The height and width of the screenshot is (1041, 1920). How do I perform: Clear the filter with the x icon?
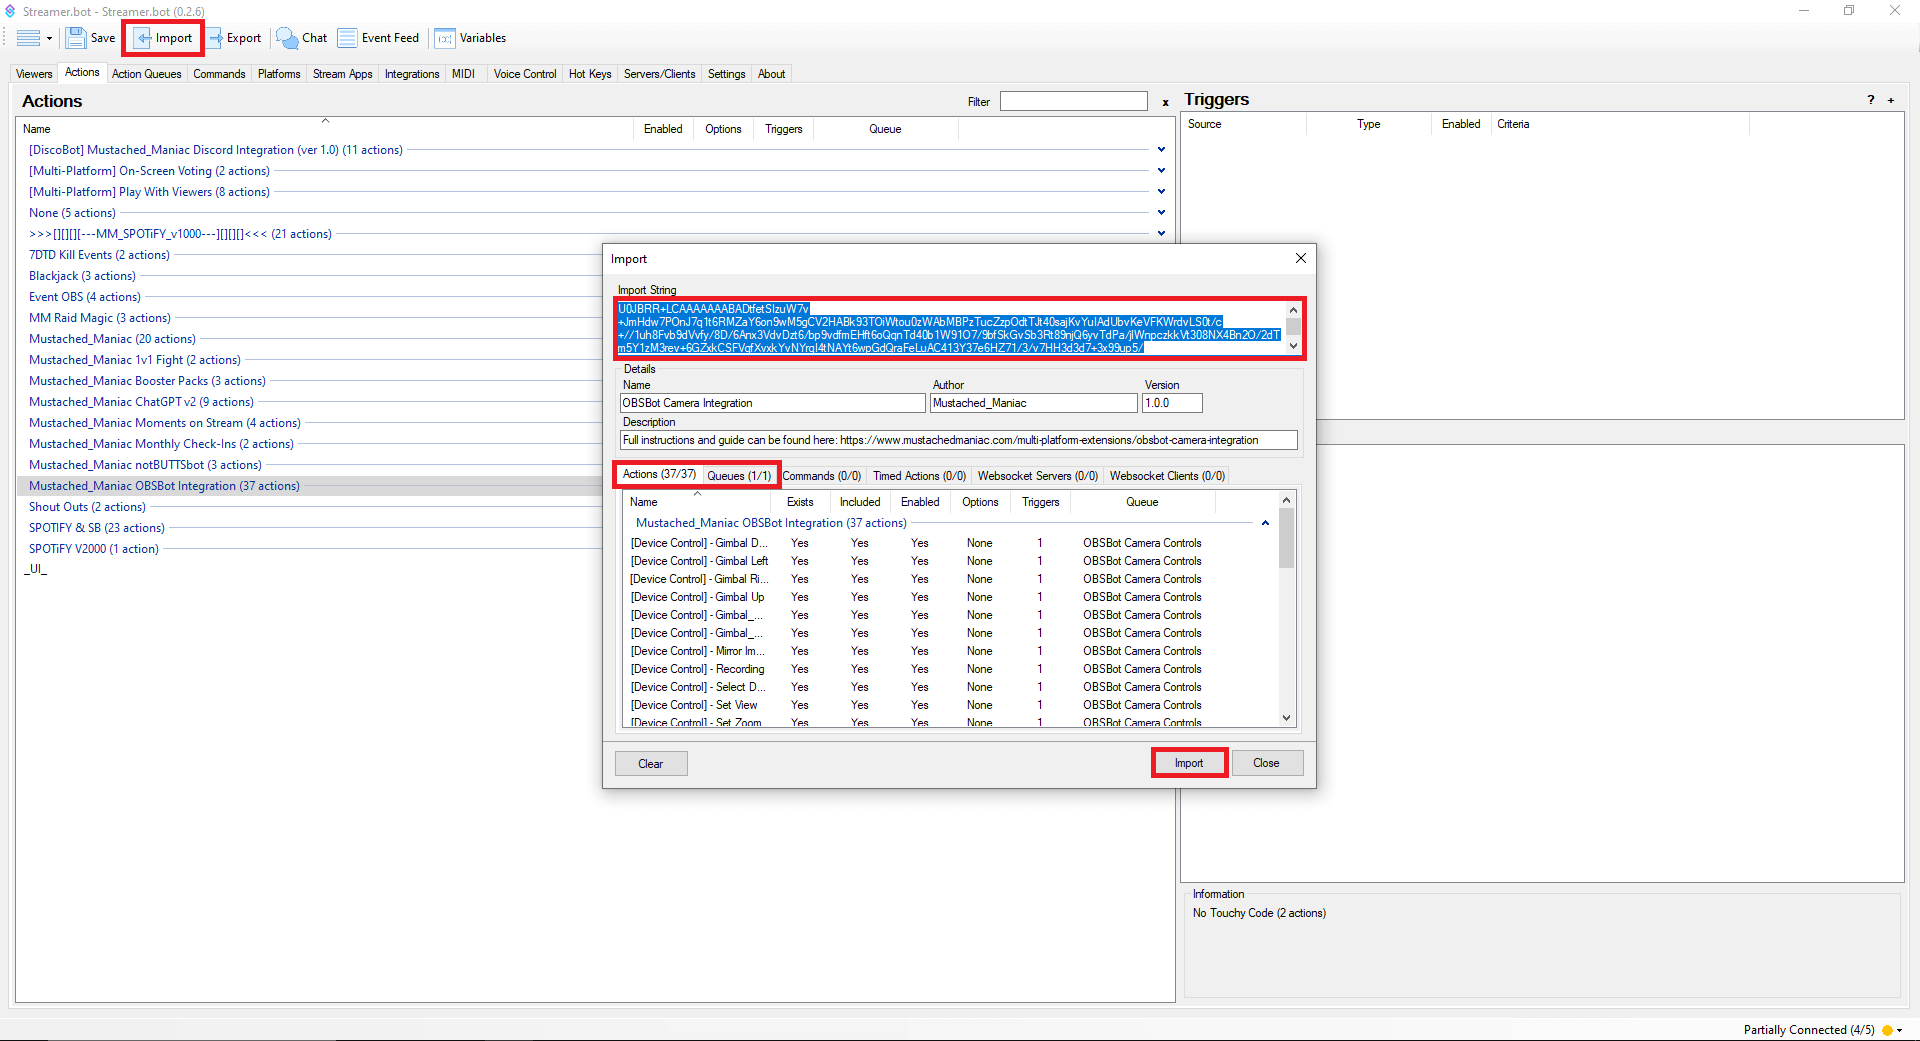pos(1165,102)
